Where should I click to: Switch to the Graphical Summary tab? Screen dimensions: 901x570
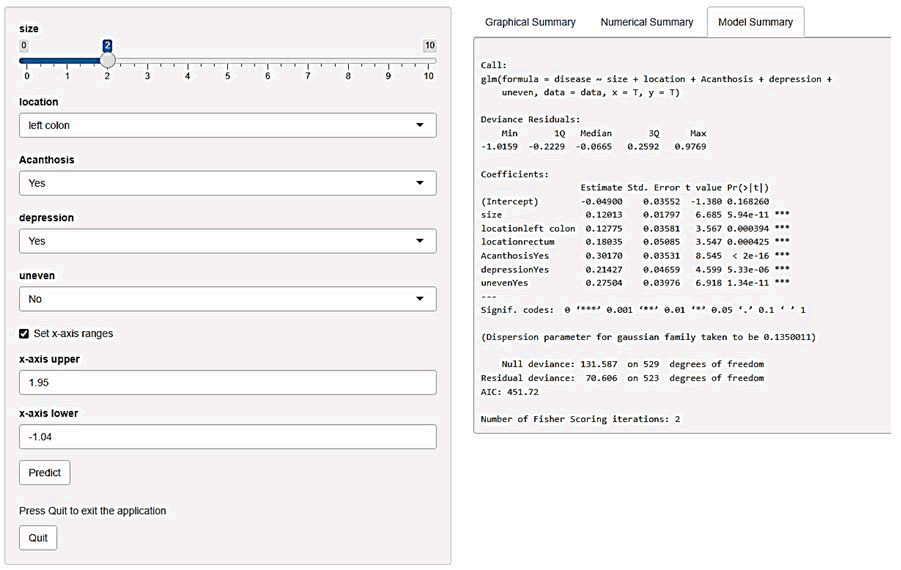(530, 22)
